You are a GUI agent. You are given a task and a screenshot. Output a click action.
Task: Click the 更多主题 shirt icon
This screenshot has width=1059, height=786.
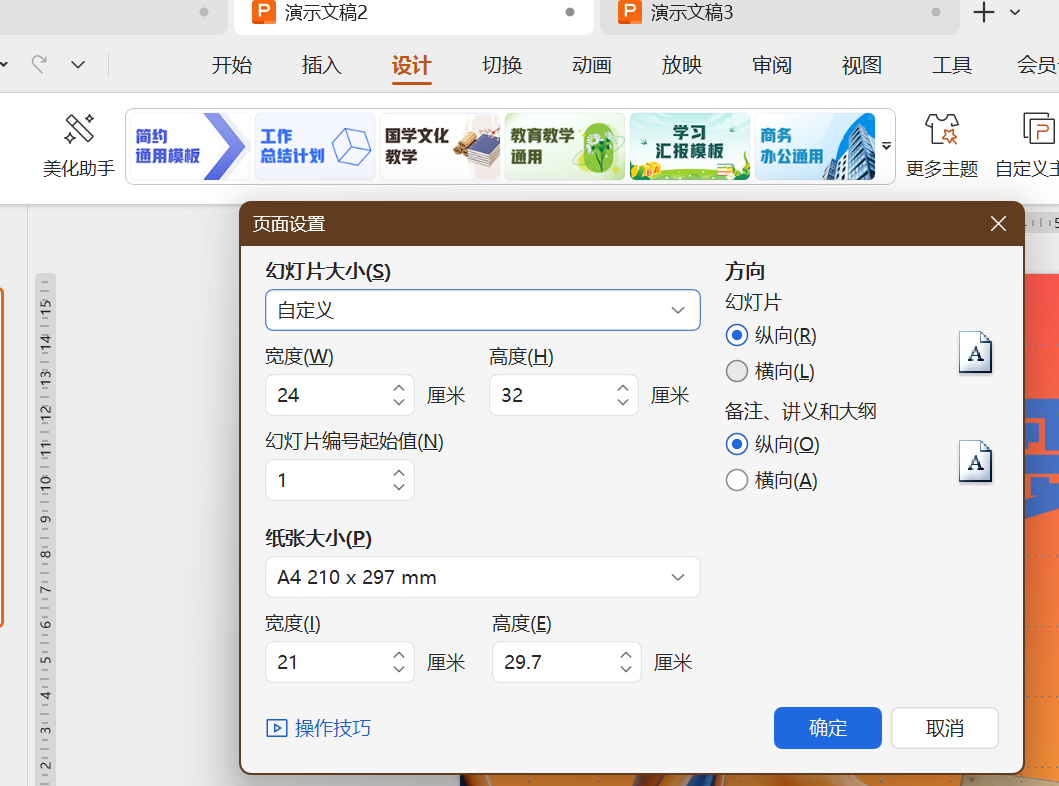coord(941,131)
